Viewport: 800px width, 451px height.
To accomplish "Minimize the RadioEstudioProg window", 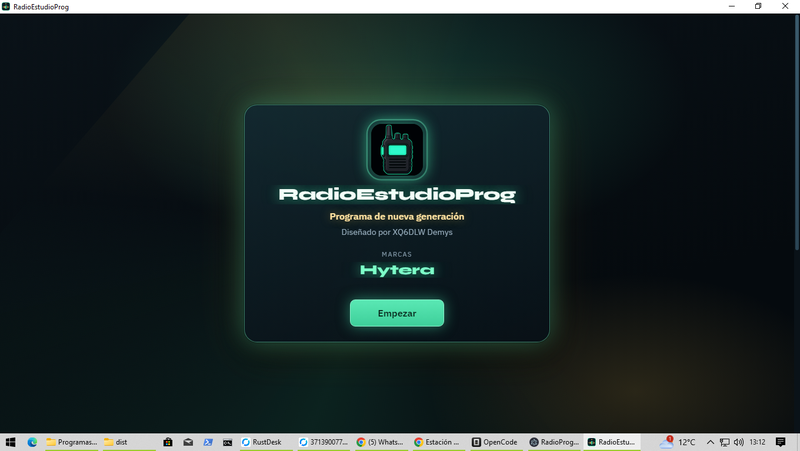I will [732, 6].
